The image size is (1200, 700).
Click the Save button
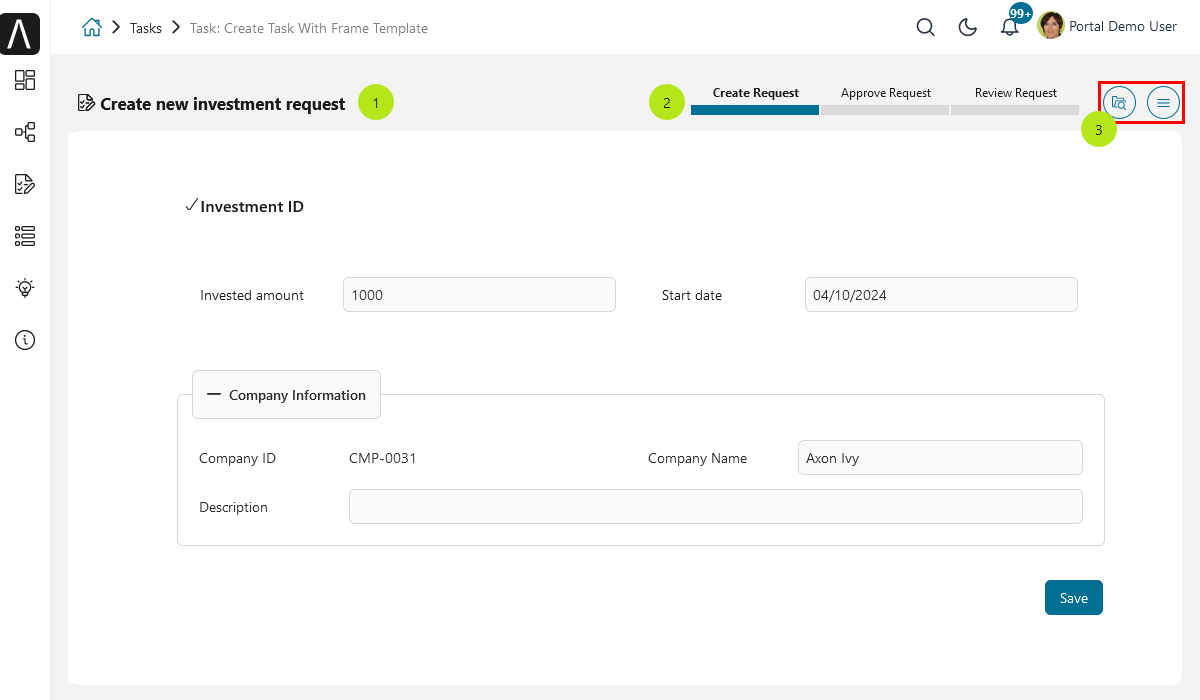1074,598
